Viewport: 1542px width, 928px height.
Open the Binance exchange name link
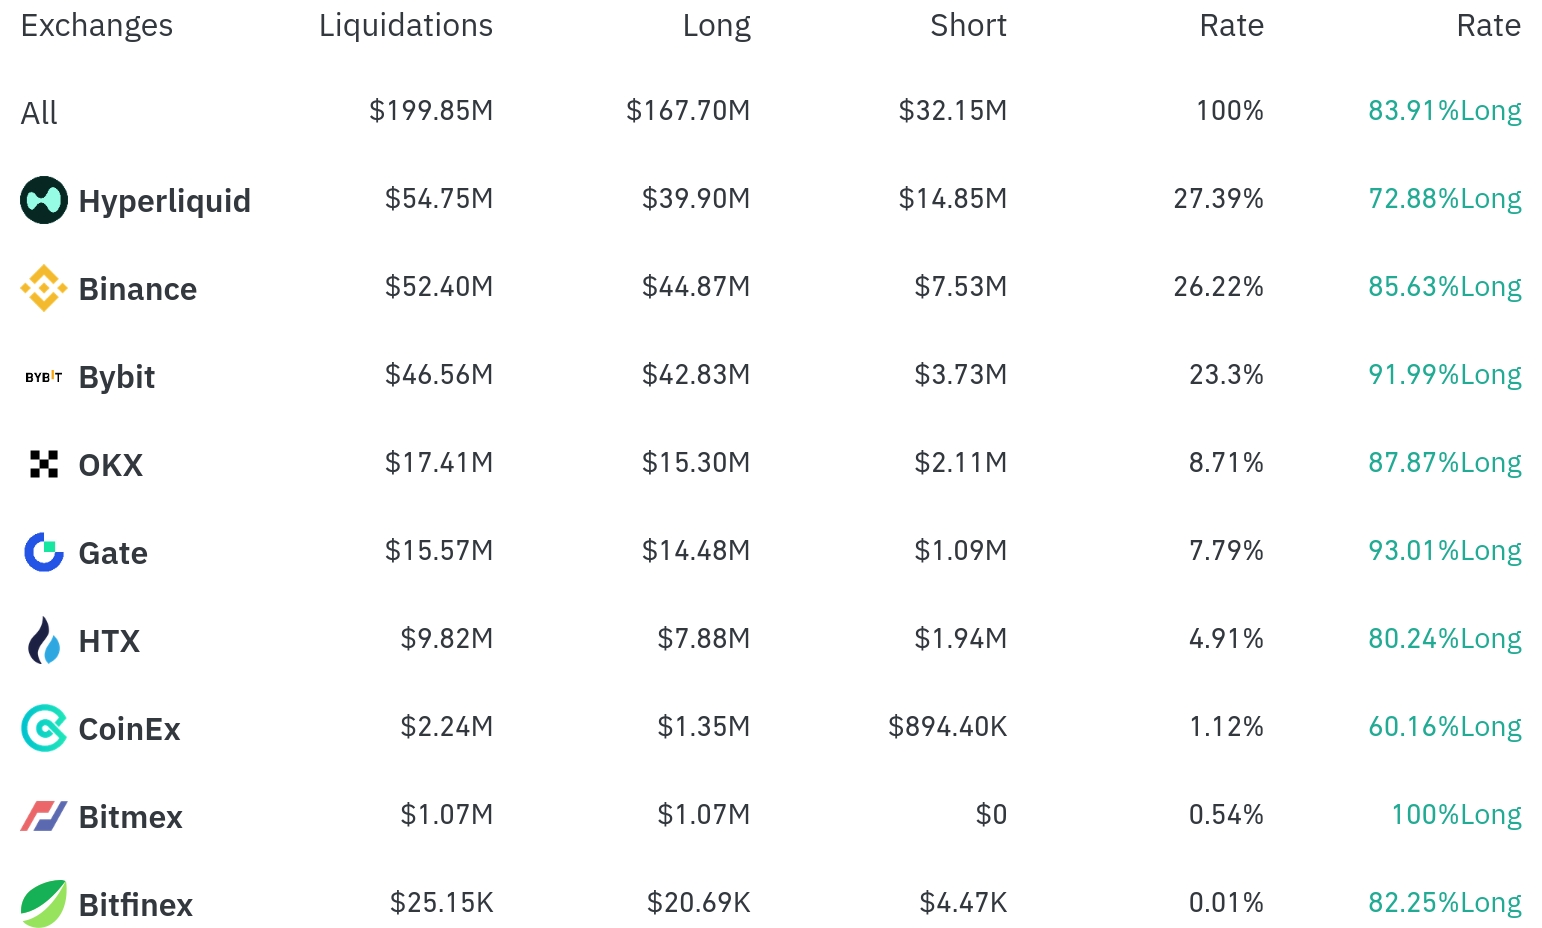[137, 289]
